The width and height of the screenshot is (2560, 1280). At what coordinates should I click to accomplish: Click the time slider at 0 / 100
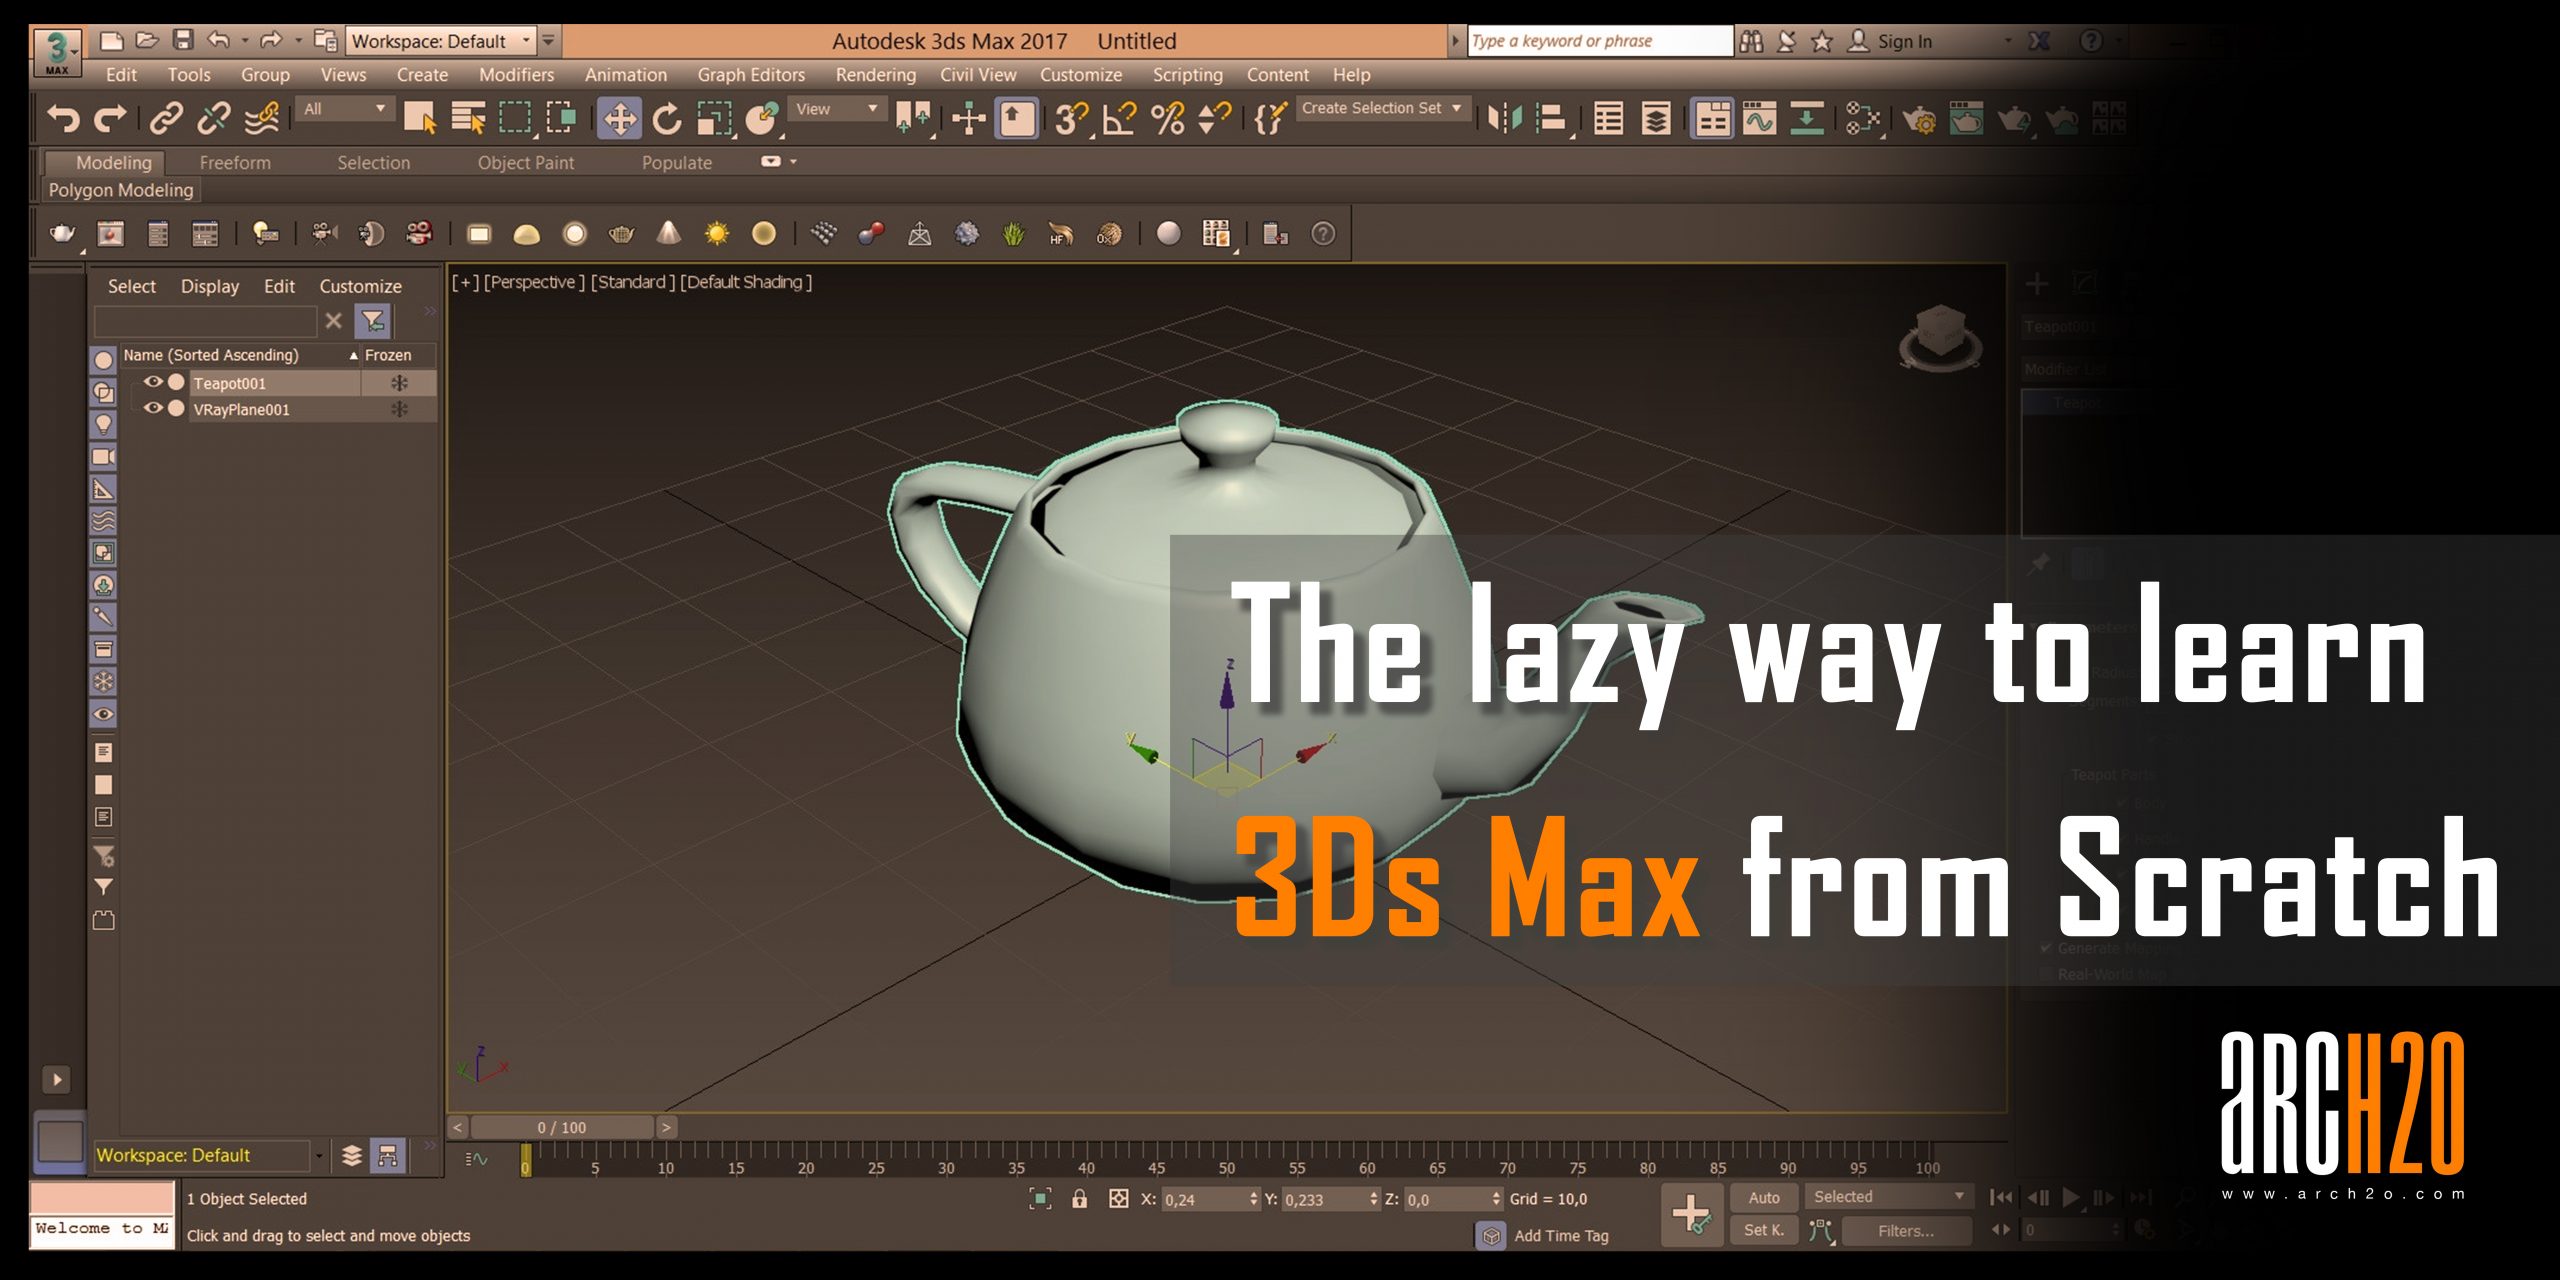tap(561, 1127)
